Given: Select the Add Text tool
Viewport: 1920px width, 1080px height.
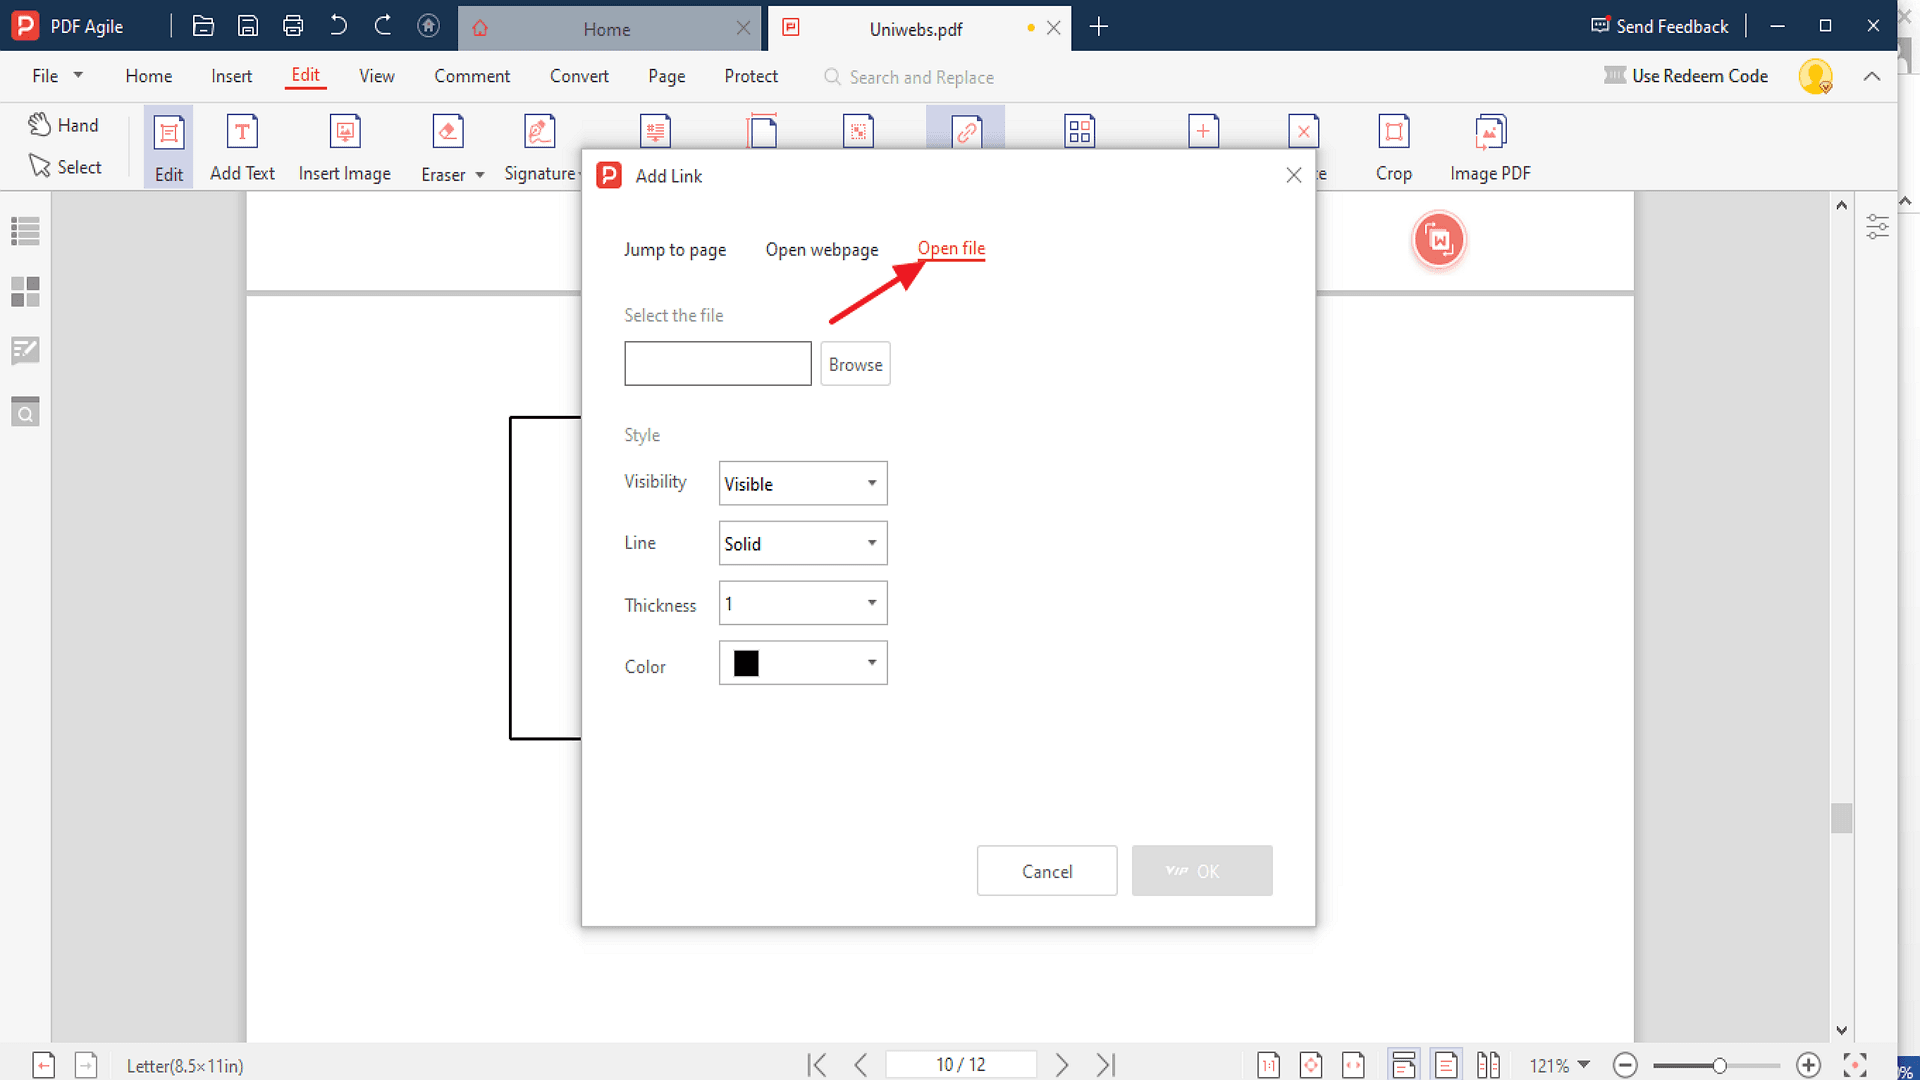Looking at the screenshot, I should (x=241, y=146).
